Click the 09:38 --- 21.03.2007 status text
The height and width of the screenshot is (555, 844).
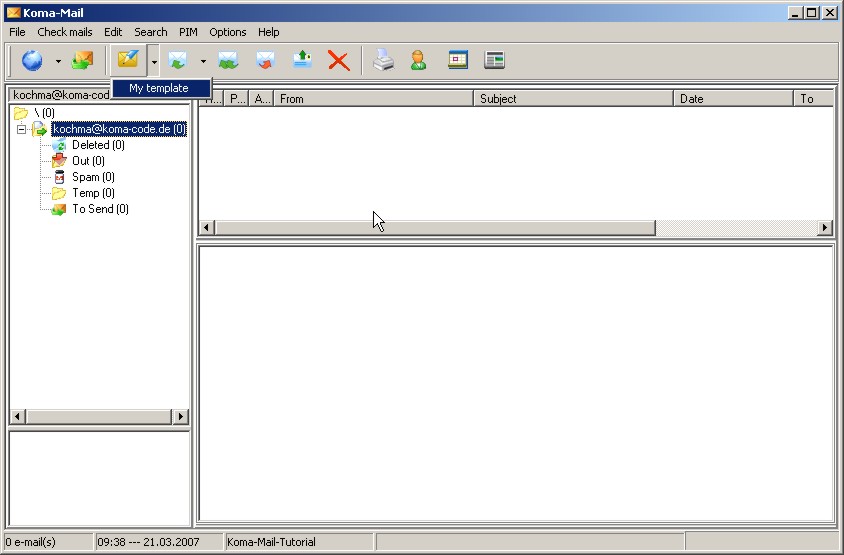coord(148,542)
